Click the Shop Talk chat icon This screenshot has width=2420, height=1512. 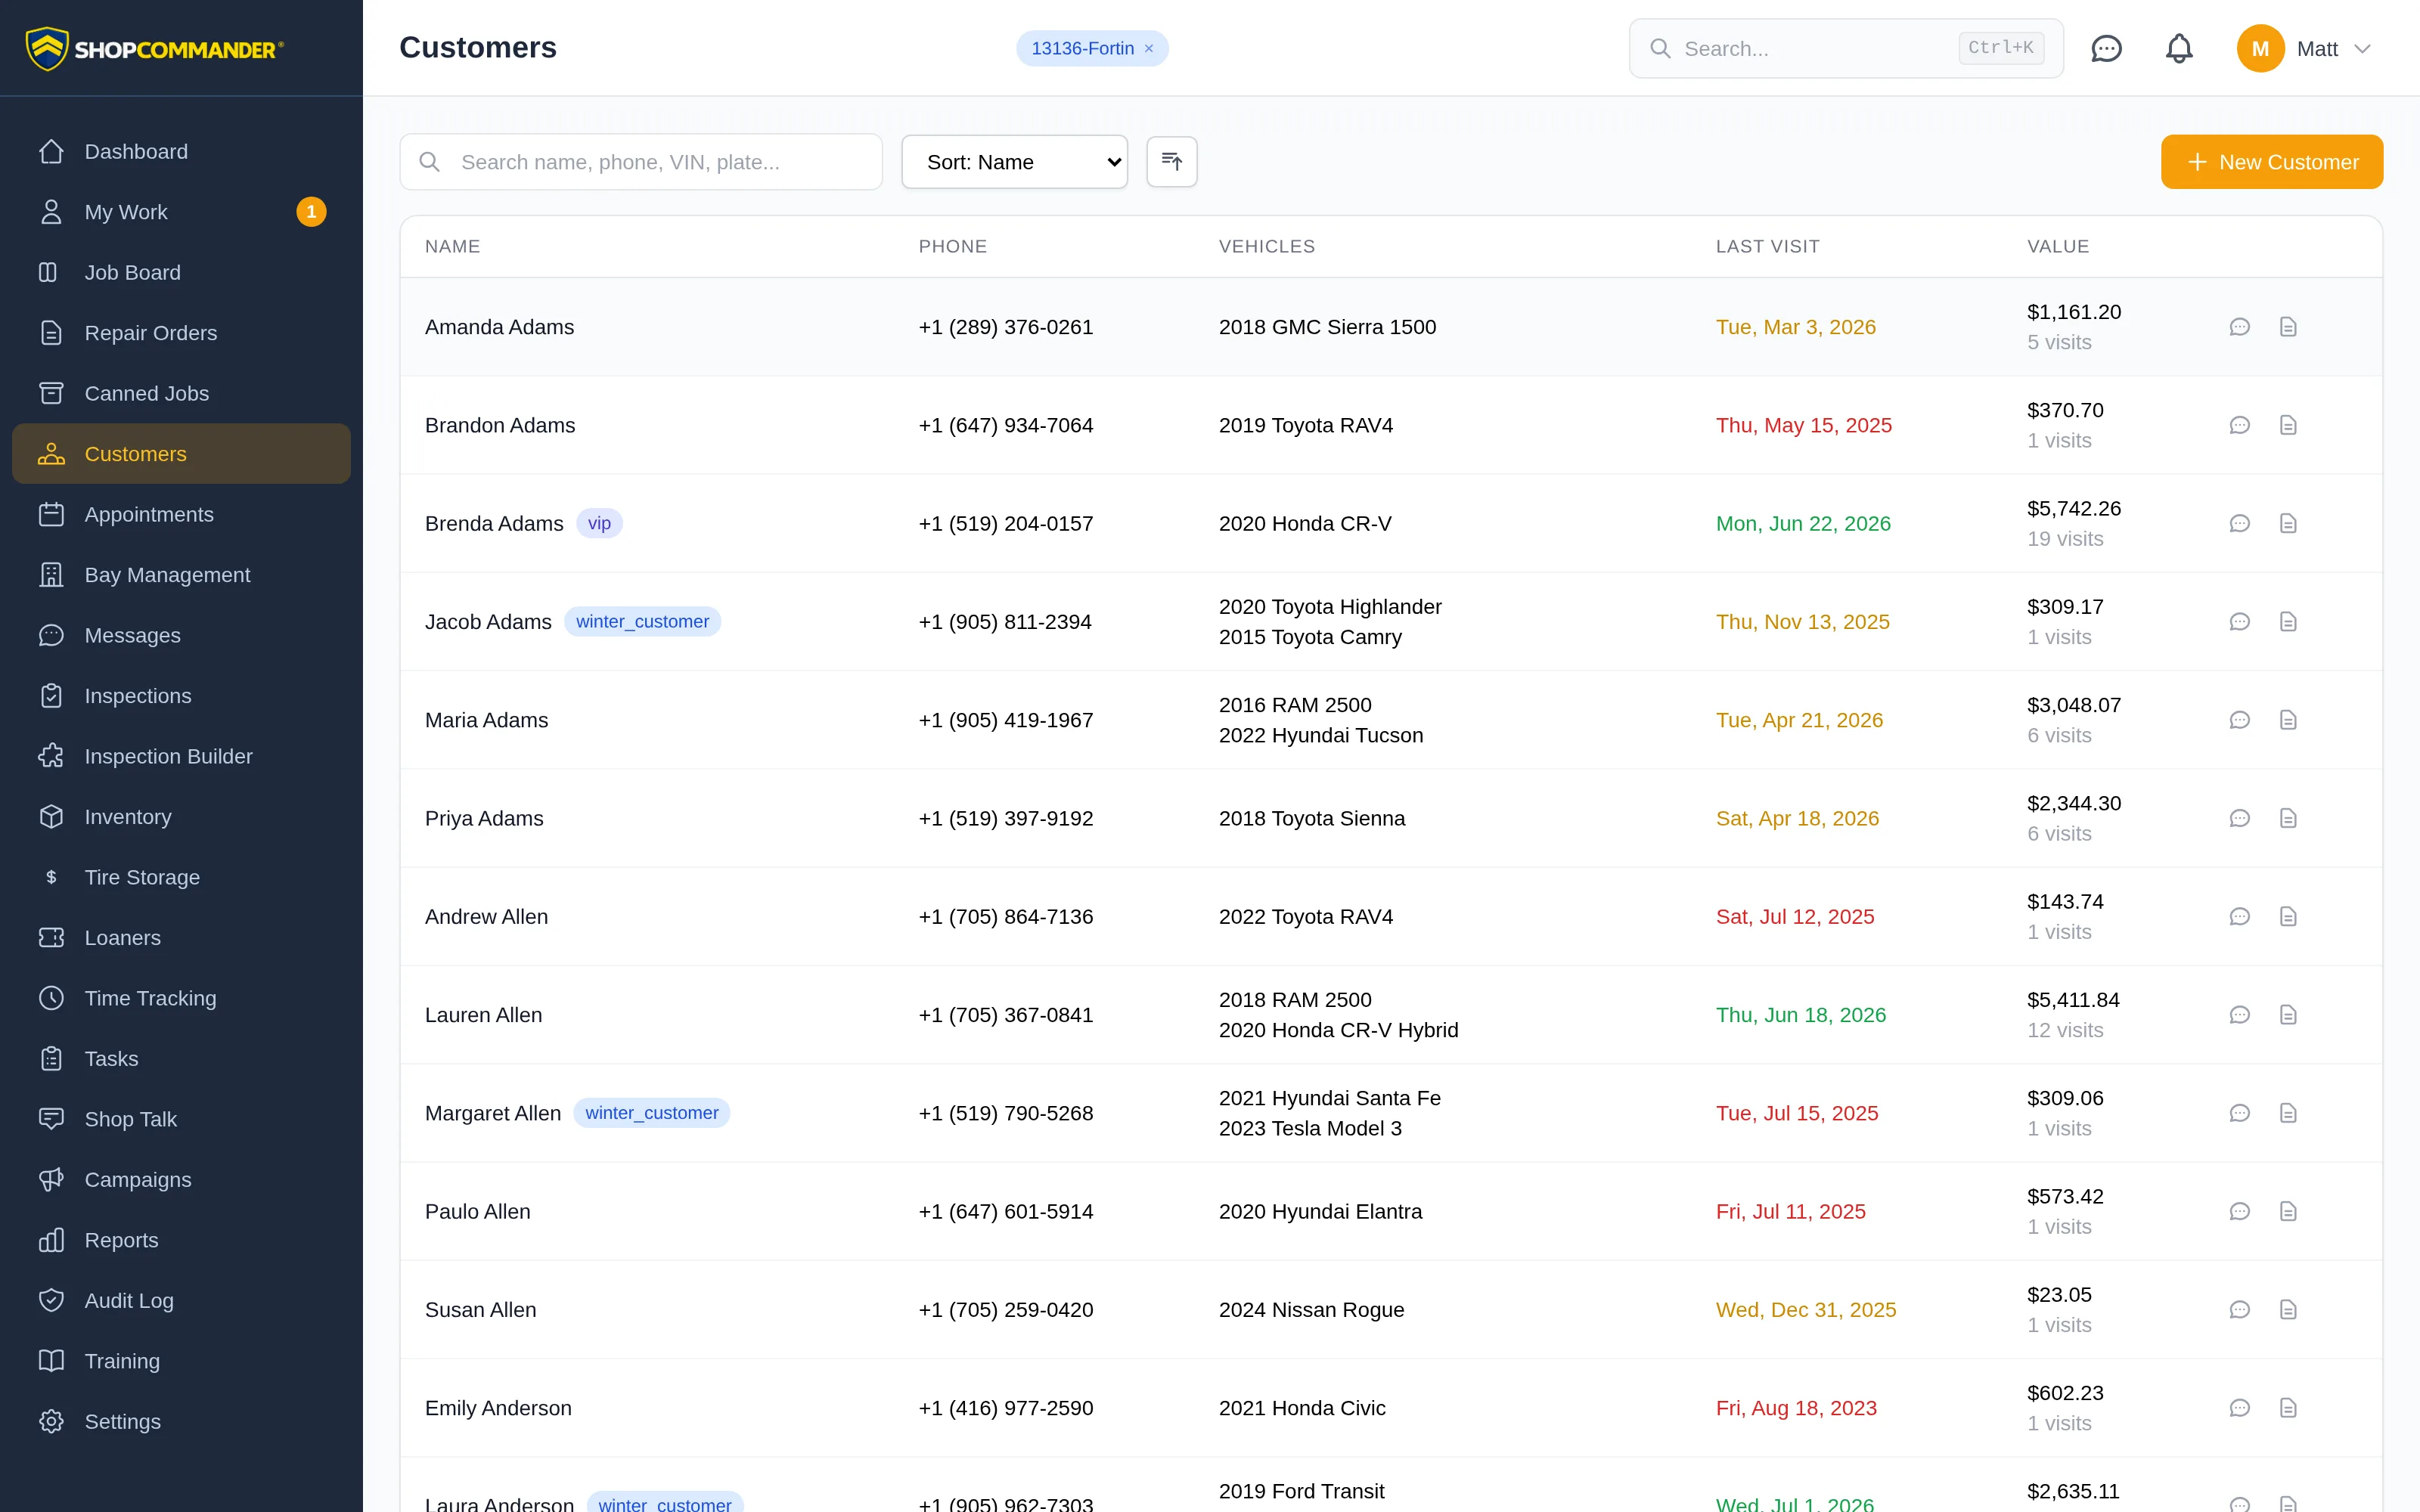pyautogui.click(x=51, y=1119)
